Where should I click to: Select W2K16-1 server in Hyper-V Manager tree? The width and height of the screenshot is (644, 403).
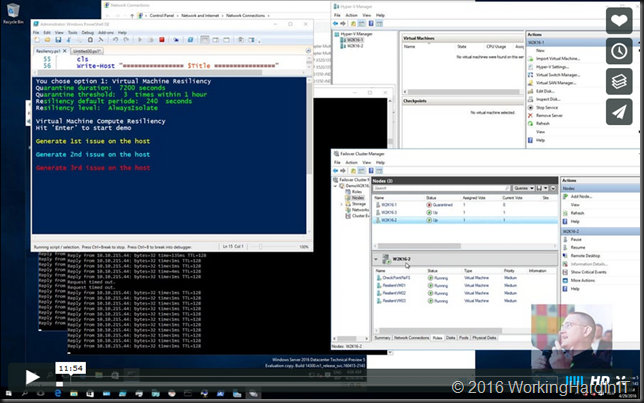354,40
